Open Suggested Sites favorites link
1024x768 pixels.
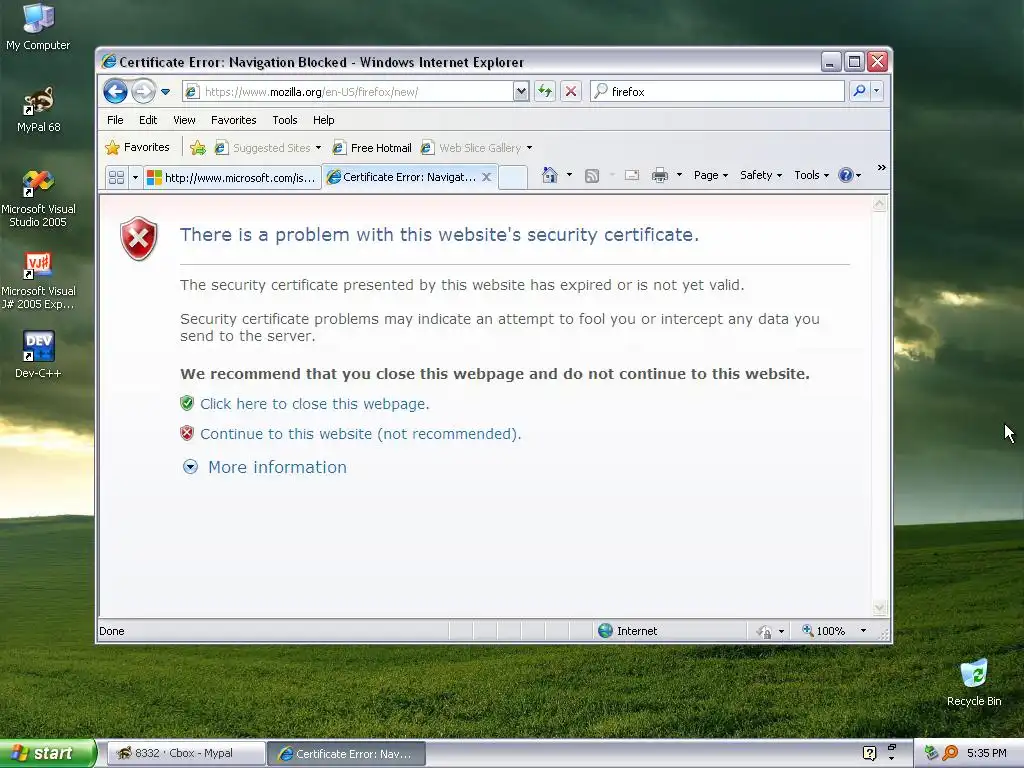[263, 148]
